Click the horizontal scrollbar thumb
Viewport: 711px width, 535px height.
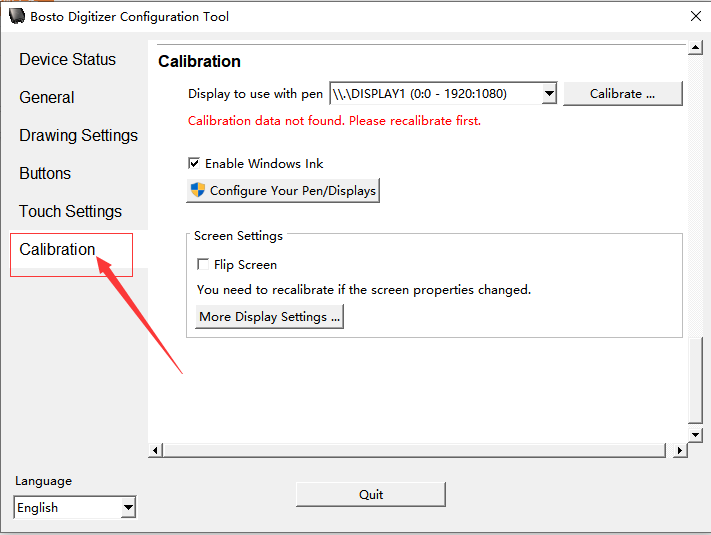pyautogui.click(x=414, y=450)
